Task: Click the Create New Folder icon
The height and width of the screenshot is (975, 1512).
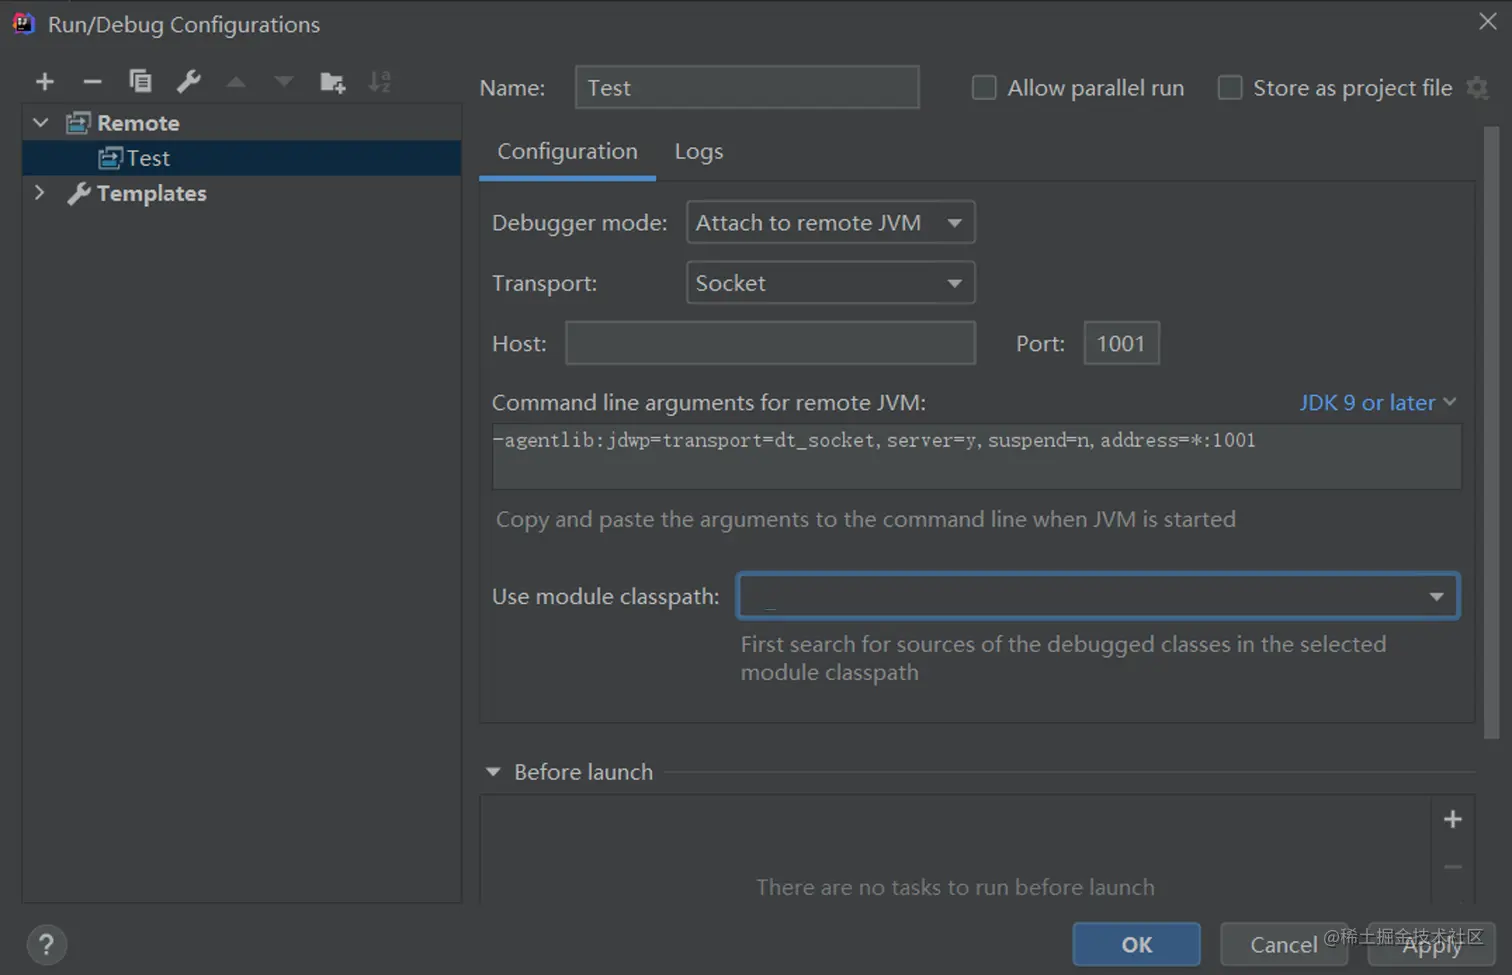Action: (x=332, y=82)
